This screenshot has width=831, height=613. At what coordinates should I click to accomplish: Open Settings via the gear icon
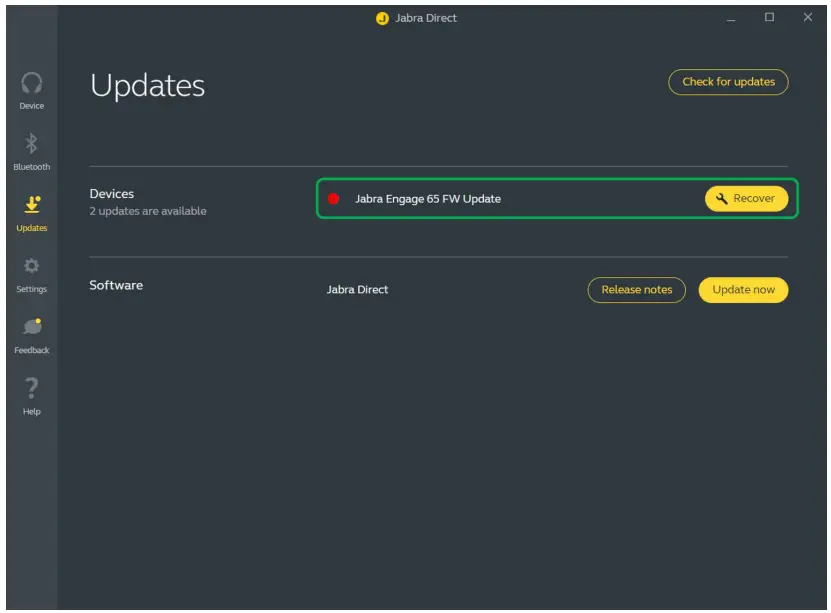(x=31, y=268)
